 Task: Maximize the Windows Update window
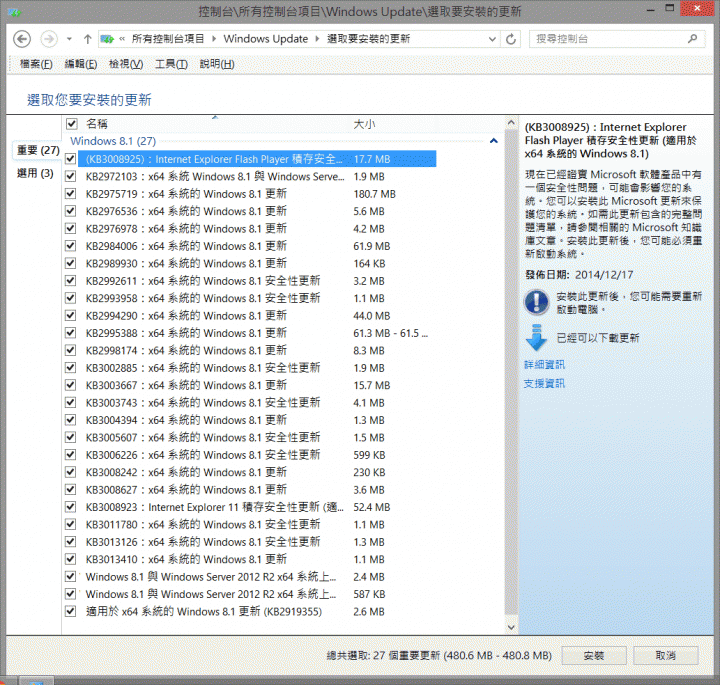[x=669, y=8]
